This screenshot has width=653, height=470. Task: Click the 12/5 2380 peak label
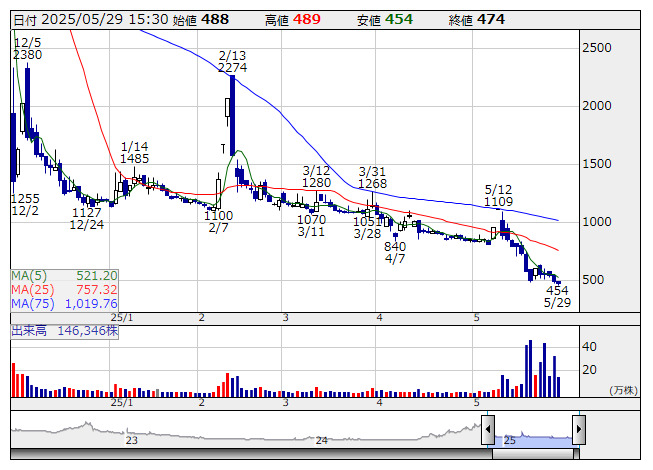pos(27,49)
